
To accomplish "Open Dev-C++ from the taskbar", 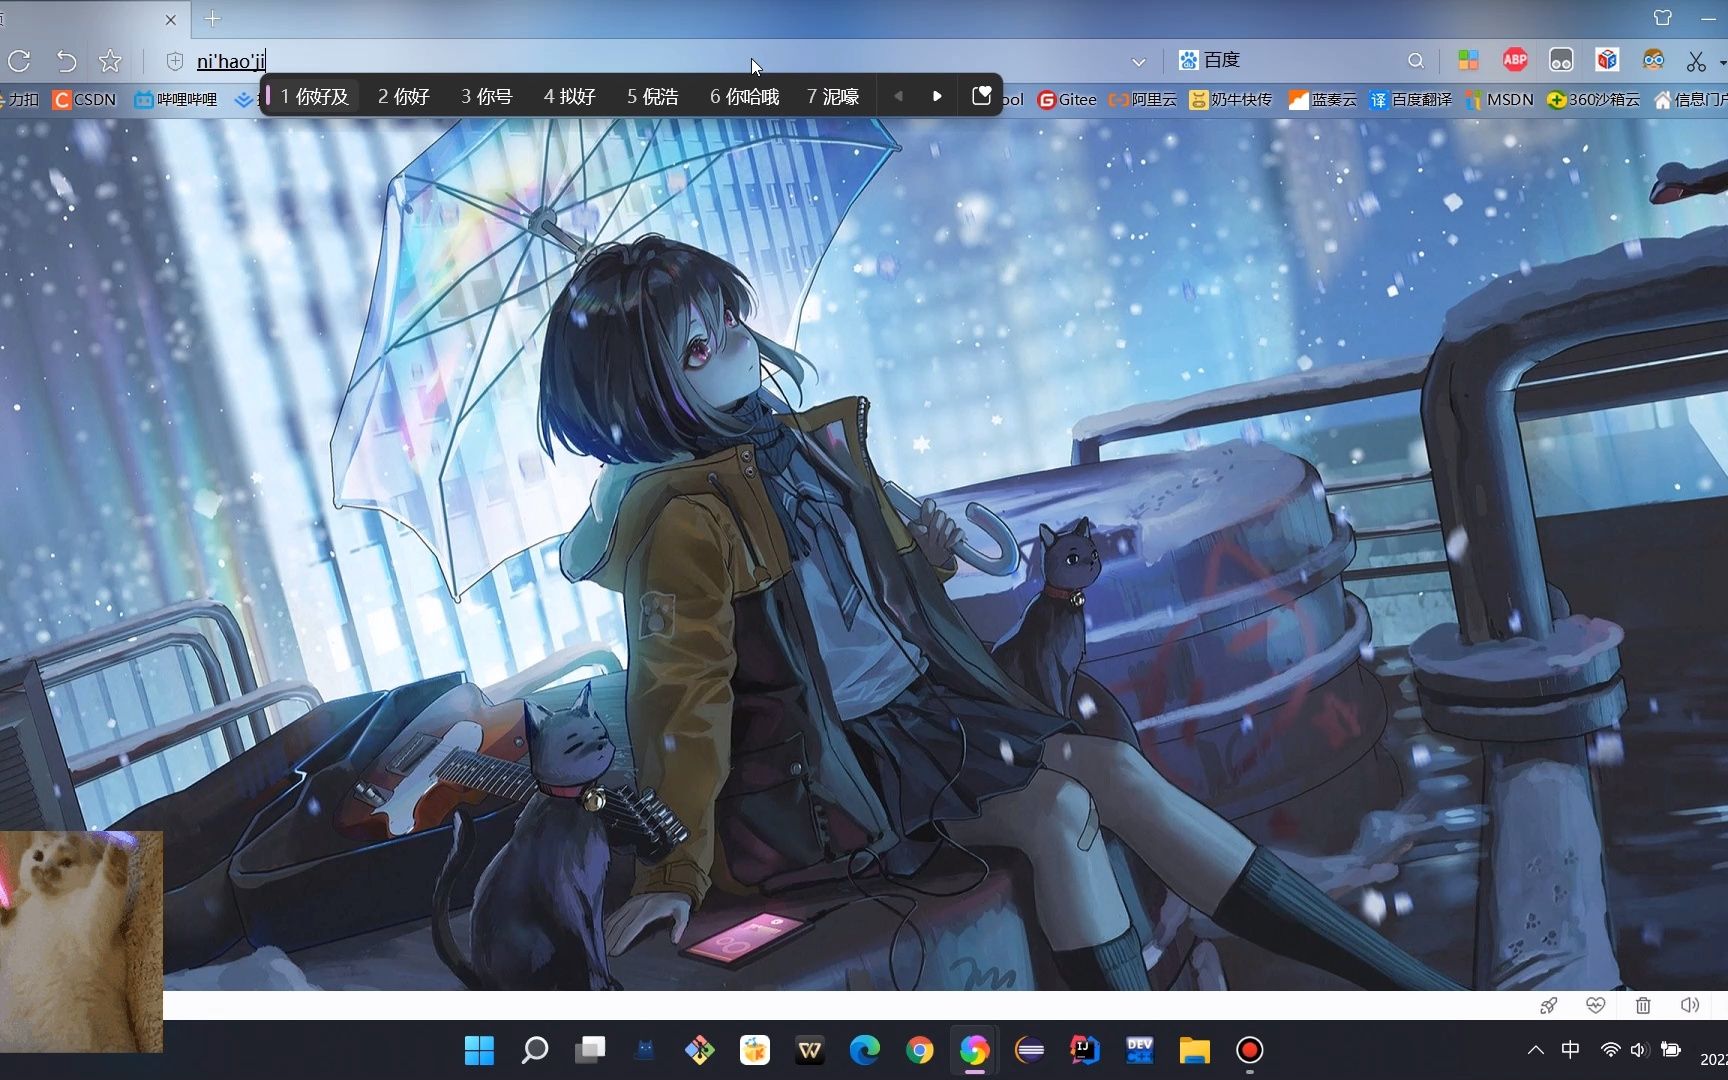I will 1140,1050.
